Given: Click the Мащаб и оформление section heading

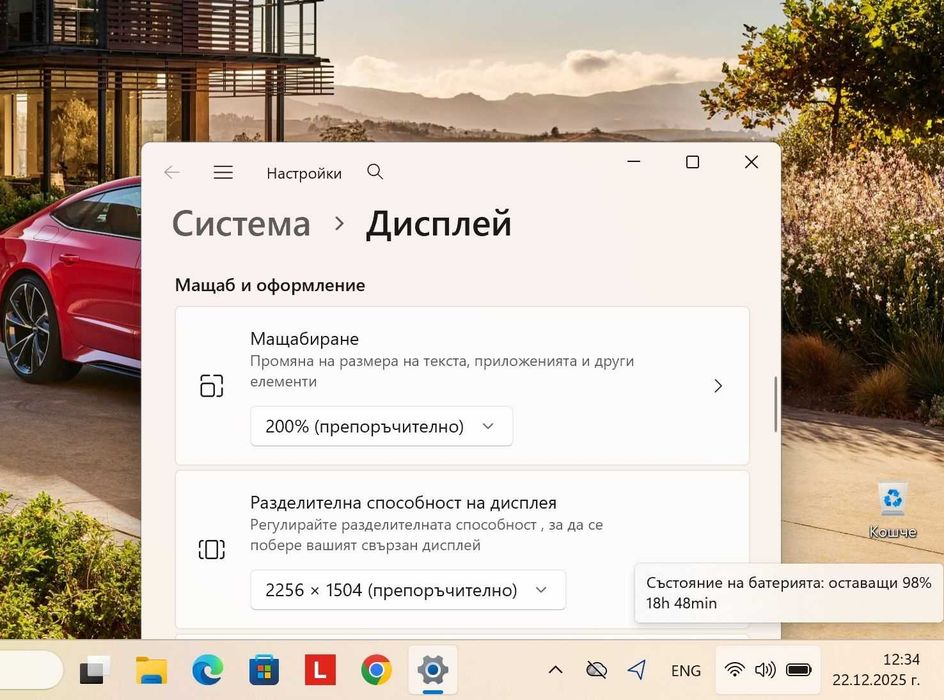Looking at the screenshot, I should pos(270,285).
